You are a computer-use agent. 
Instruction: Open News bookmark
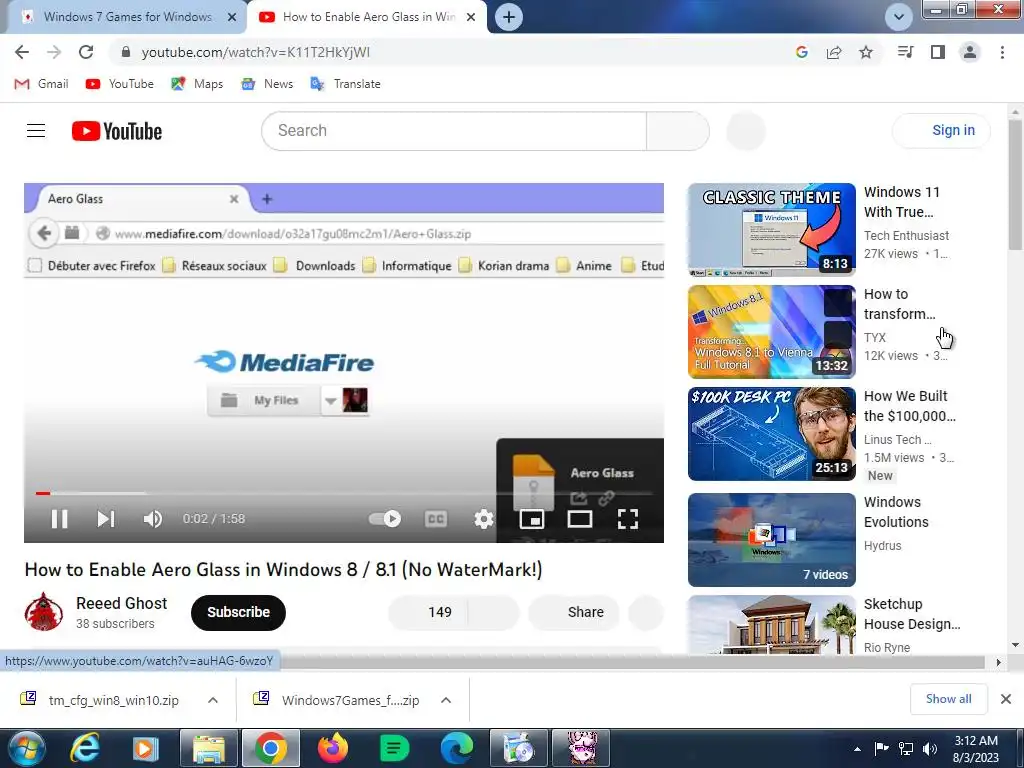[x=267, y=84]
